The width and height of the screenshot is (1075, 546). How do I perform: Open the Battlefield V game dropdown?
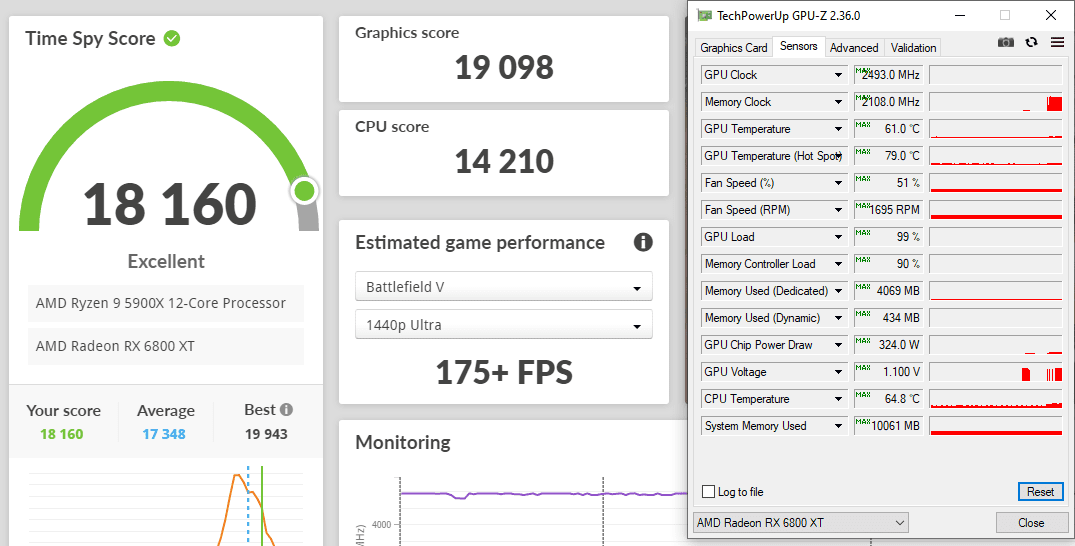[x=503, y=287]
